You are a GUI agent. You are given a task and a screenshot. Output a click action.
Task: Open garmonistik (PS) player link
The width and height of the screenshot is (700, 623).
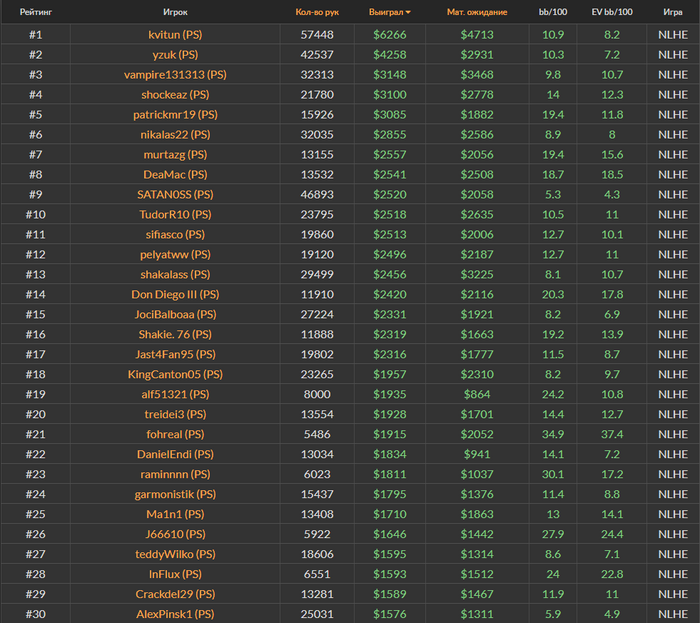[175, 494]
